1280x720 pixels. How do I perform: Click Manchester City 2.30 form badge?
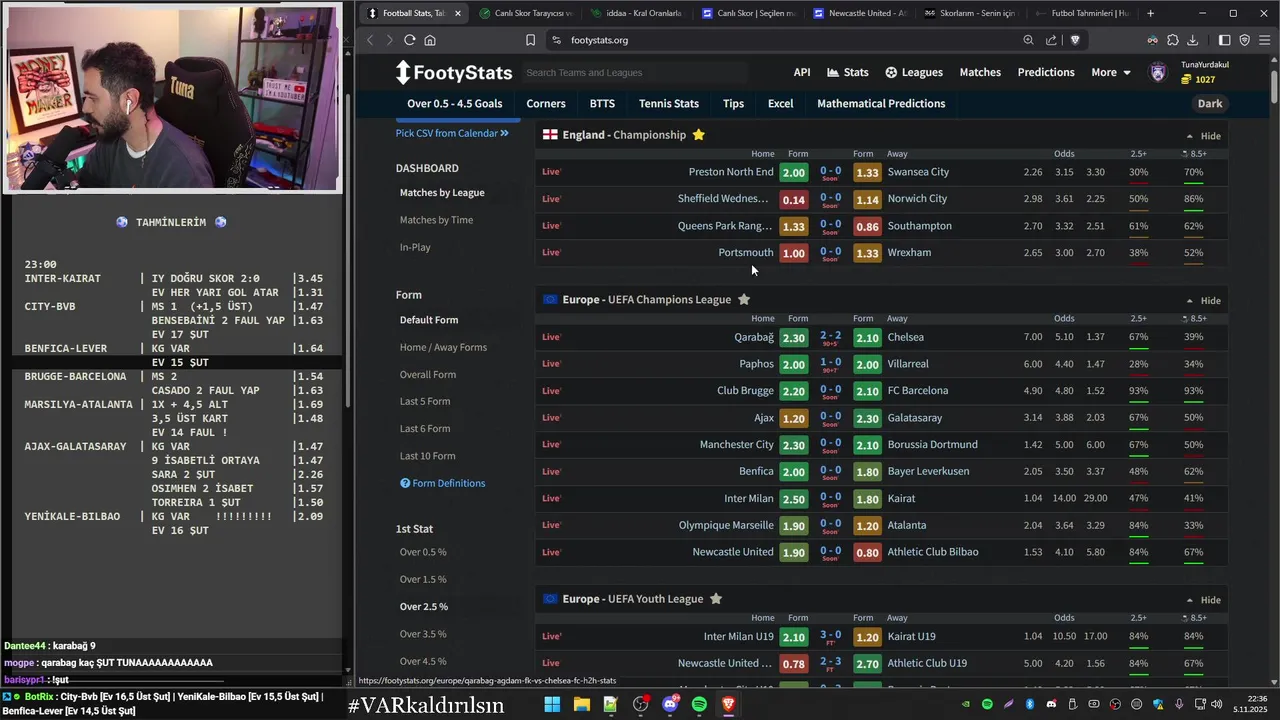794,445
